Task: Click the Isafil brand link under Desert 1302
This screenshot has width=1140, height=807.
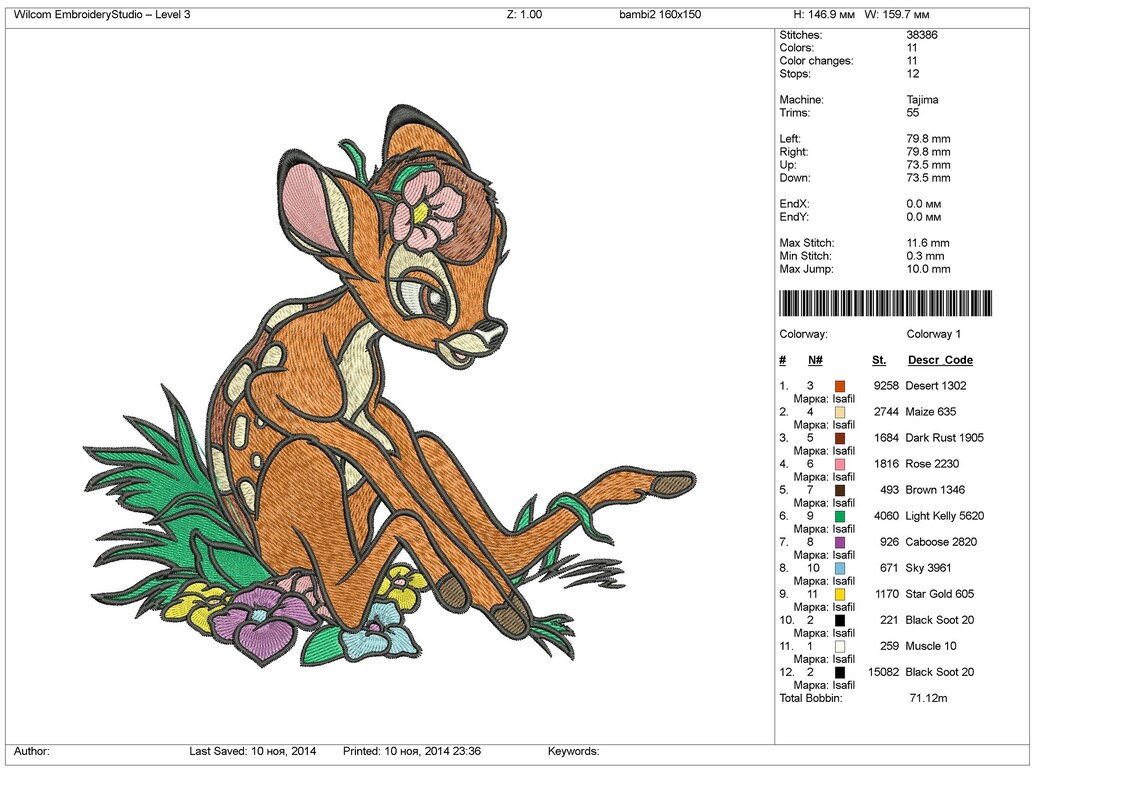Action: [x=844, y=398]
